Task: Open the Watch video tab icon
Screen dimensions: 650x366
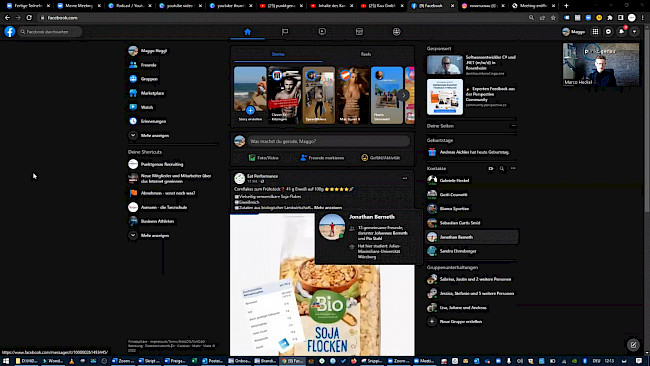Action: [322, 32]
